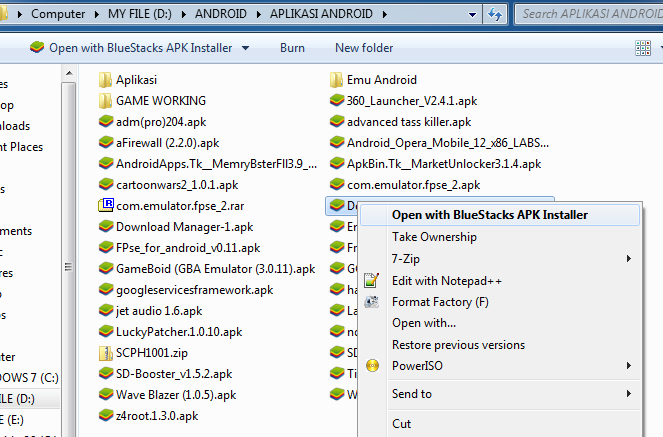Image resolution: width=663 pixels, height=437 pixels.
Task: Click the adm(pro)204.apk BlueStacks icon
Action: coord(106,122)
